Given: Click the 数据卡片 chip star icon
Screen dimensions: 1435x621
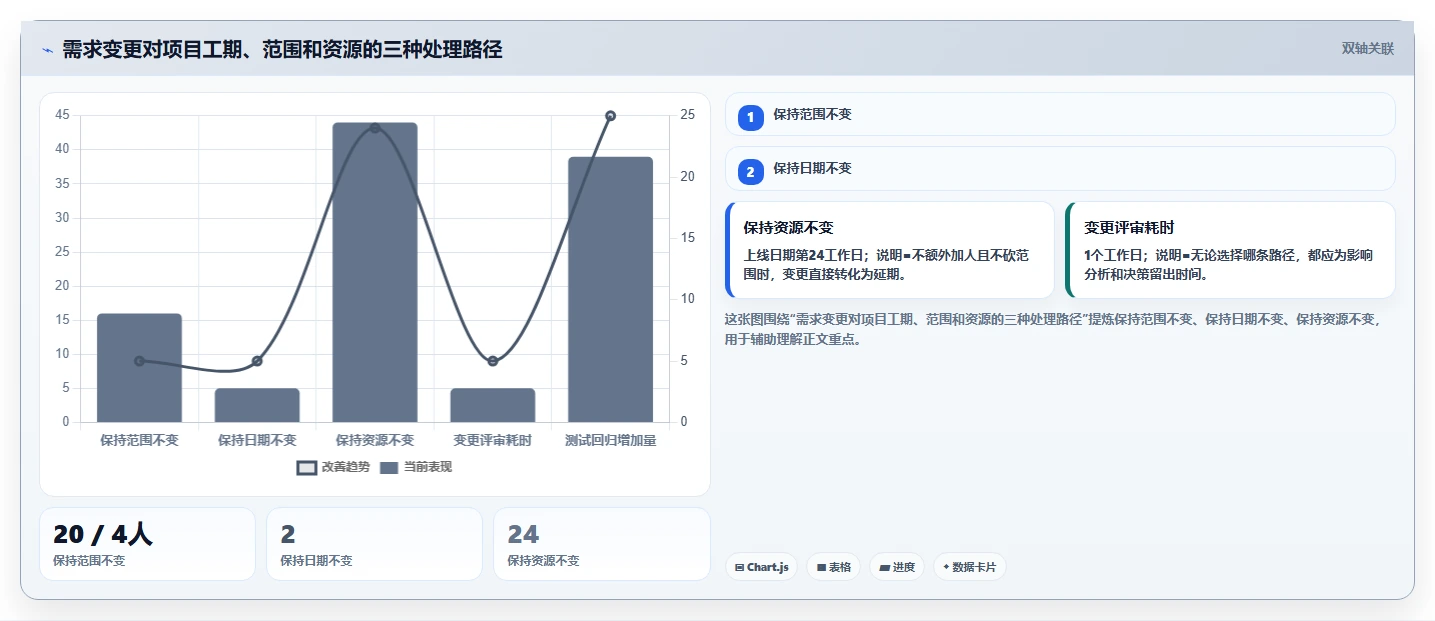Looking at the screenshot, I should tap(946, 567).
